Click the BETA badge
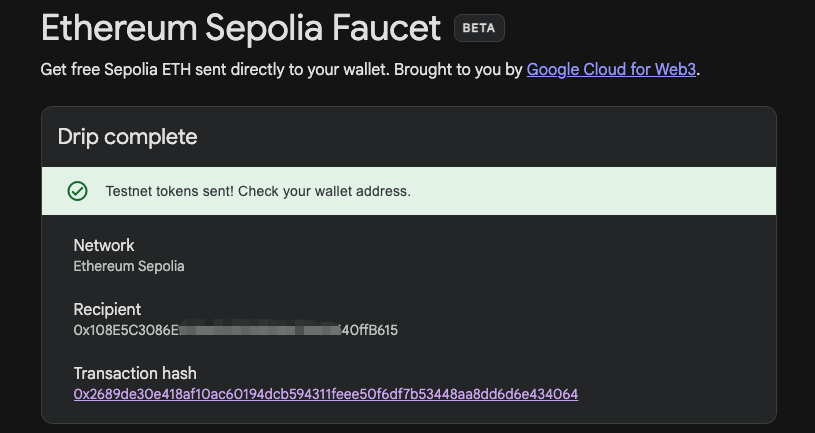This screenshot has height=433, width=815. point(479,28)
